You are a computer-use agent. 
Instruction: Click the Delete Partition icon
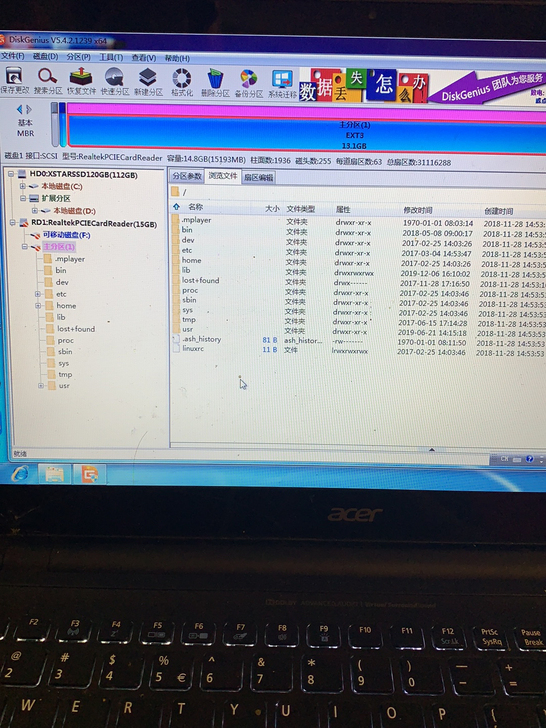215,83
